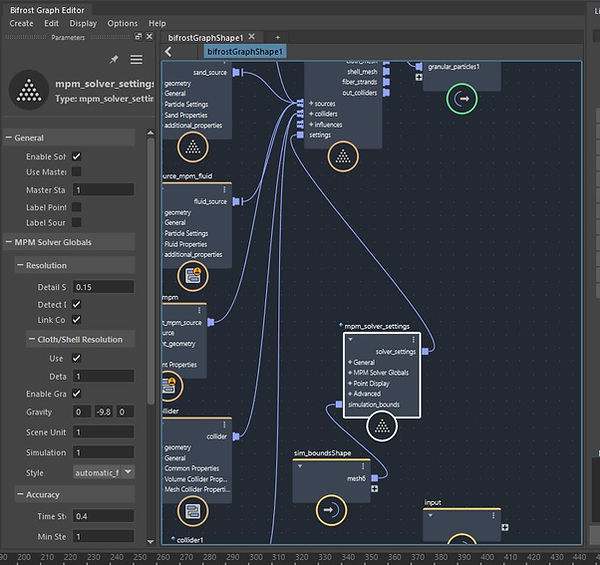
Task: Click the sand_source output port
Action: [236, 72]
